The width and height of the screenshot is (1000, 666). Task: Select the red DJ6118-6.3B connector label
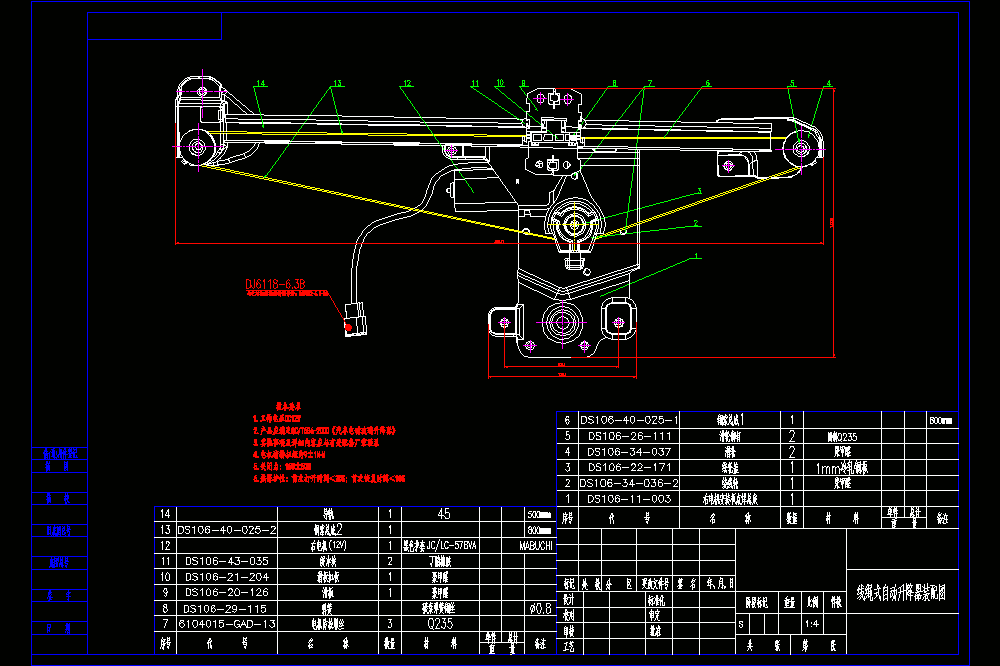click(x=276, y=285)
